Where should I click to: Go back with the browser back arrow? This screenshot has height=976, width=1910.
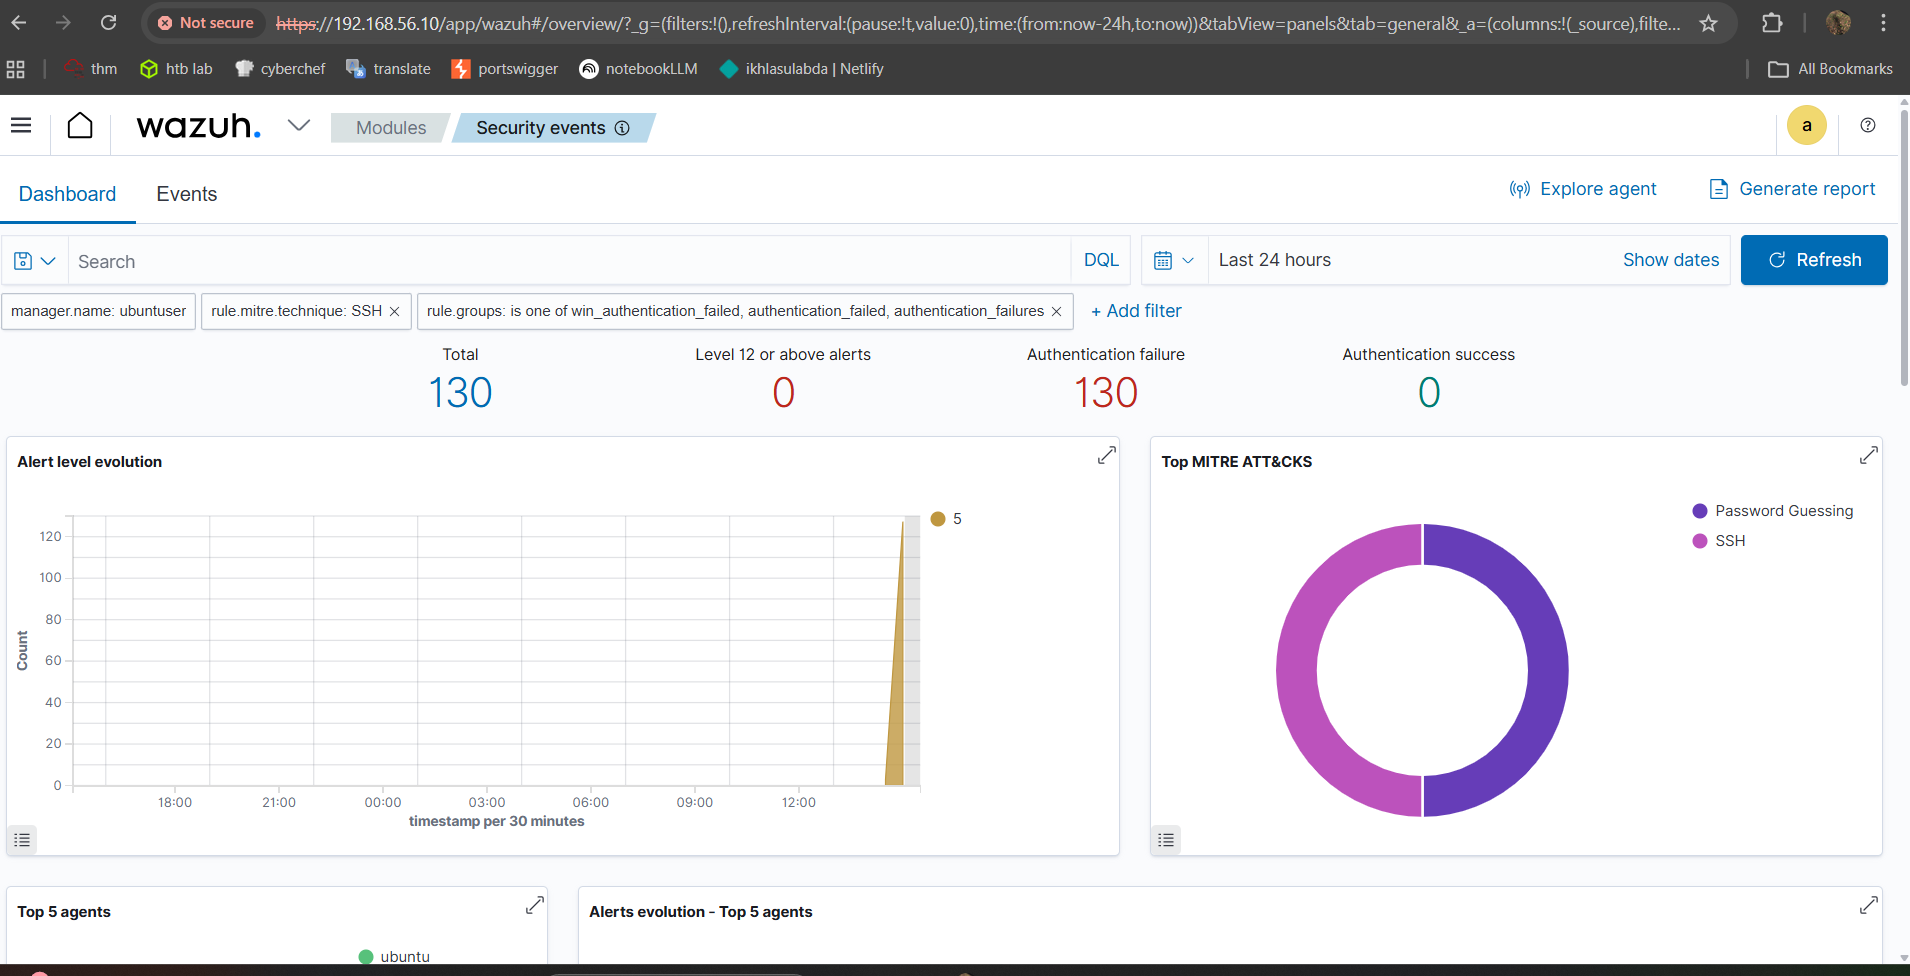coord(19,22)
